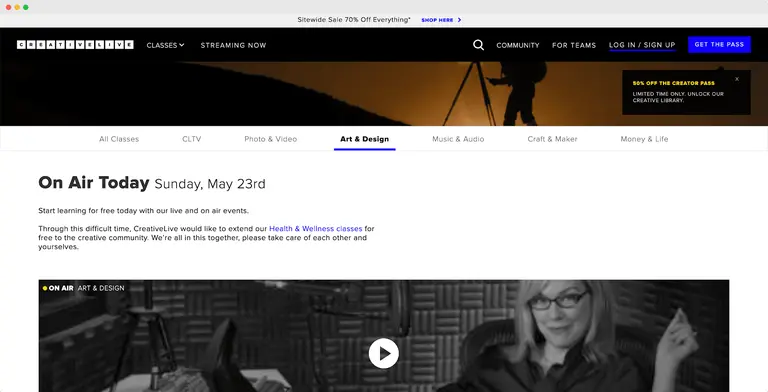768x392 pixels.
Task: Click Log In / Sign Up link
Action: [x=642, y=45]
